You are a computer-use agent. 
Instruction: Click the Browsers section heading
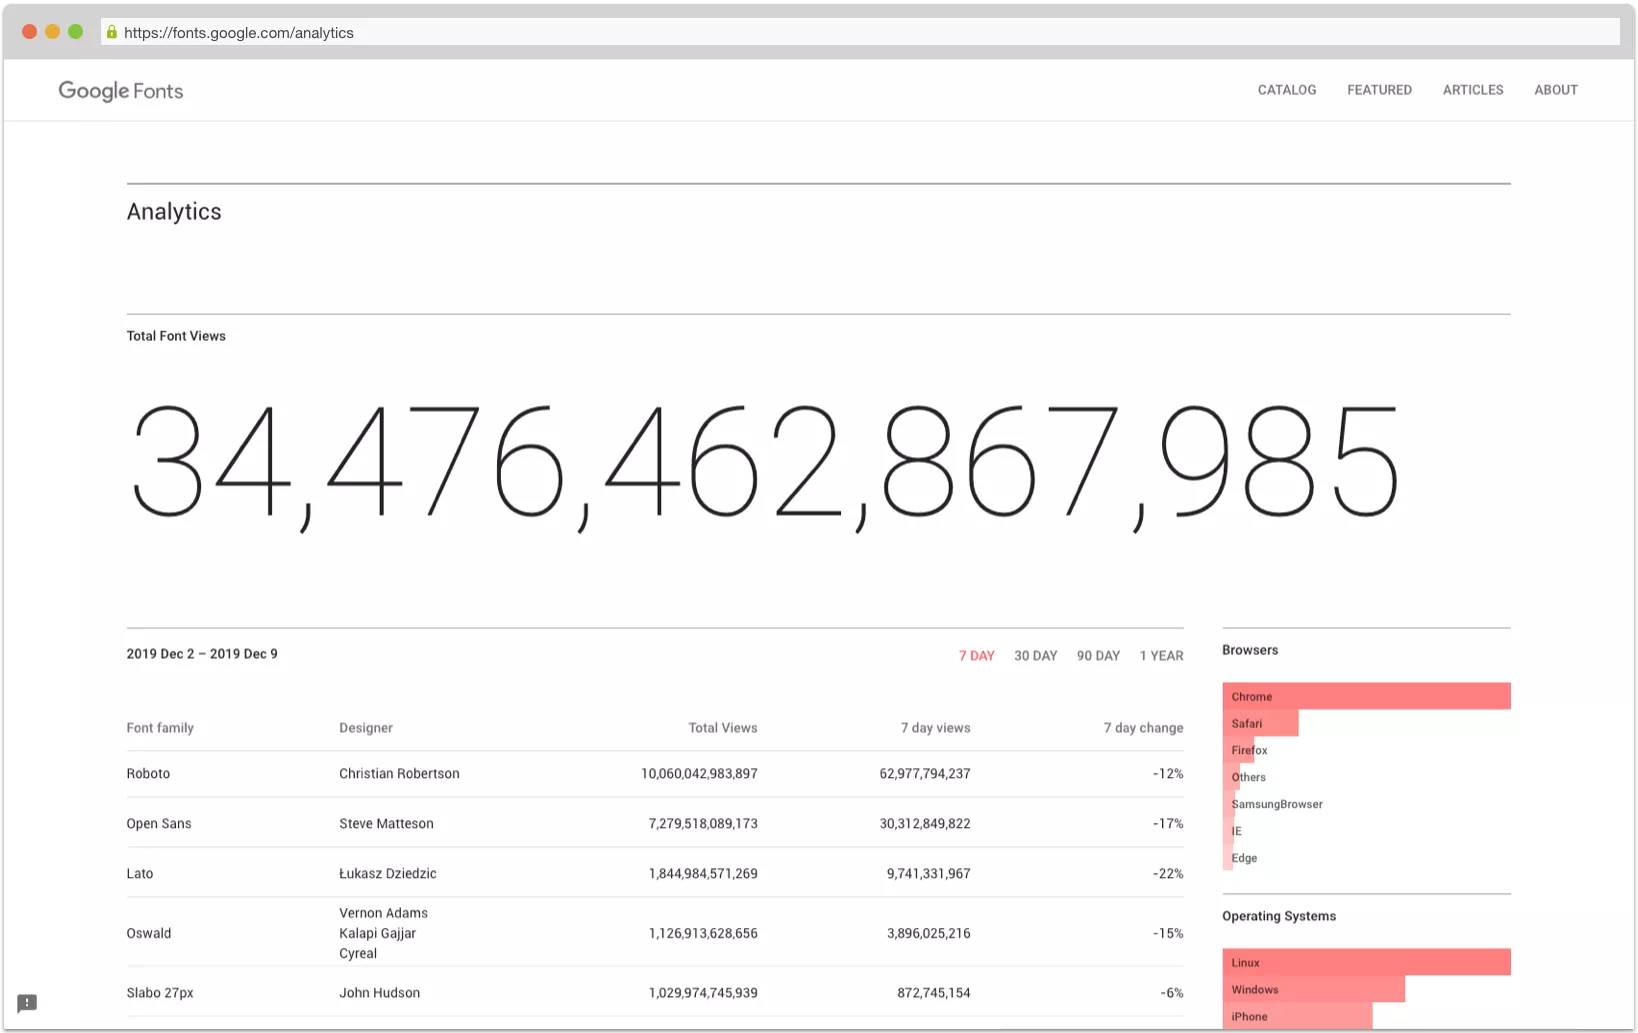(x=1250, y=650)
